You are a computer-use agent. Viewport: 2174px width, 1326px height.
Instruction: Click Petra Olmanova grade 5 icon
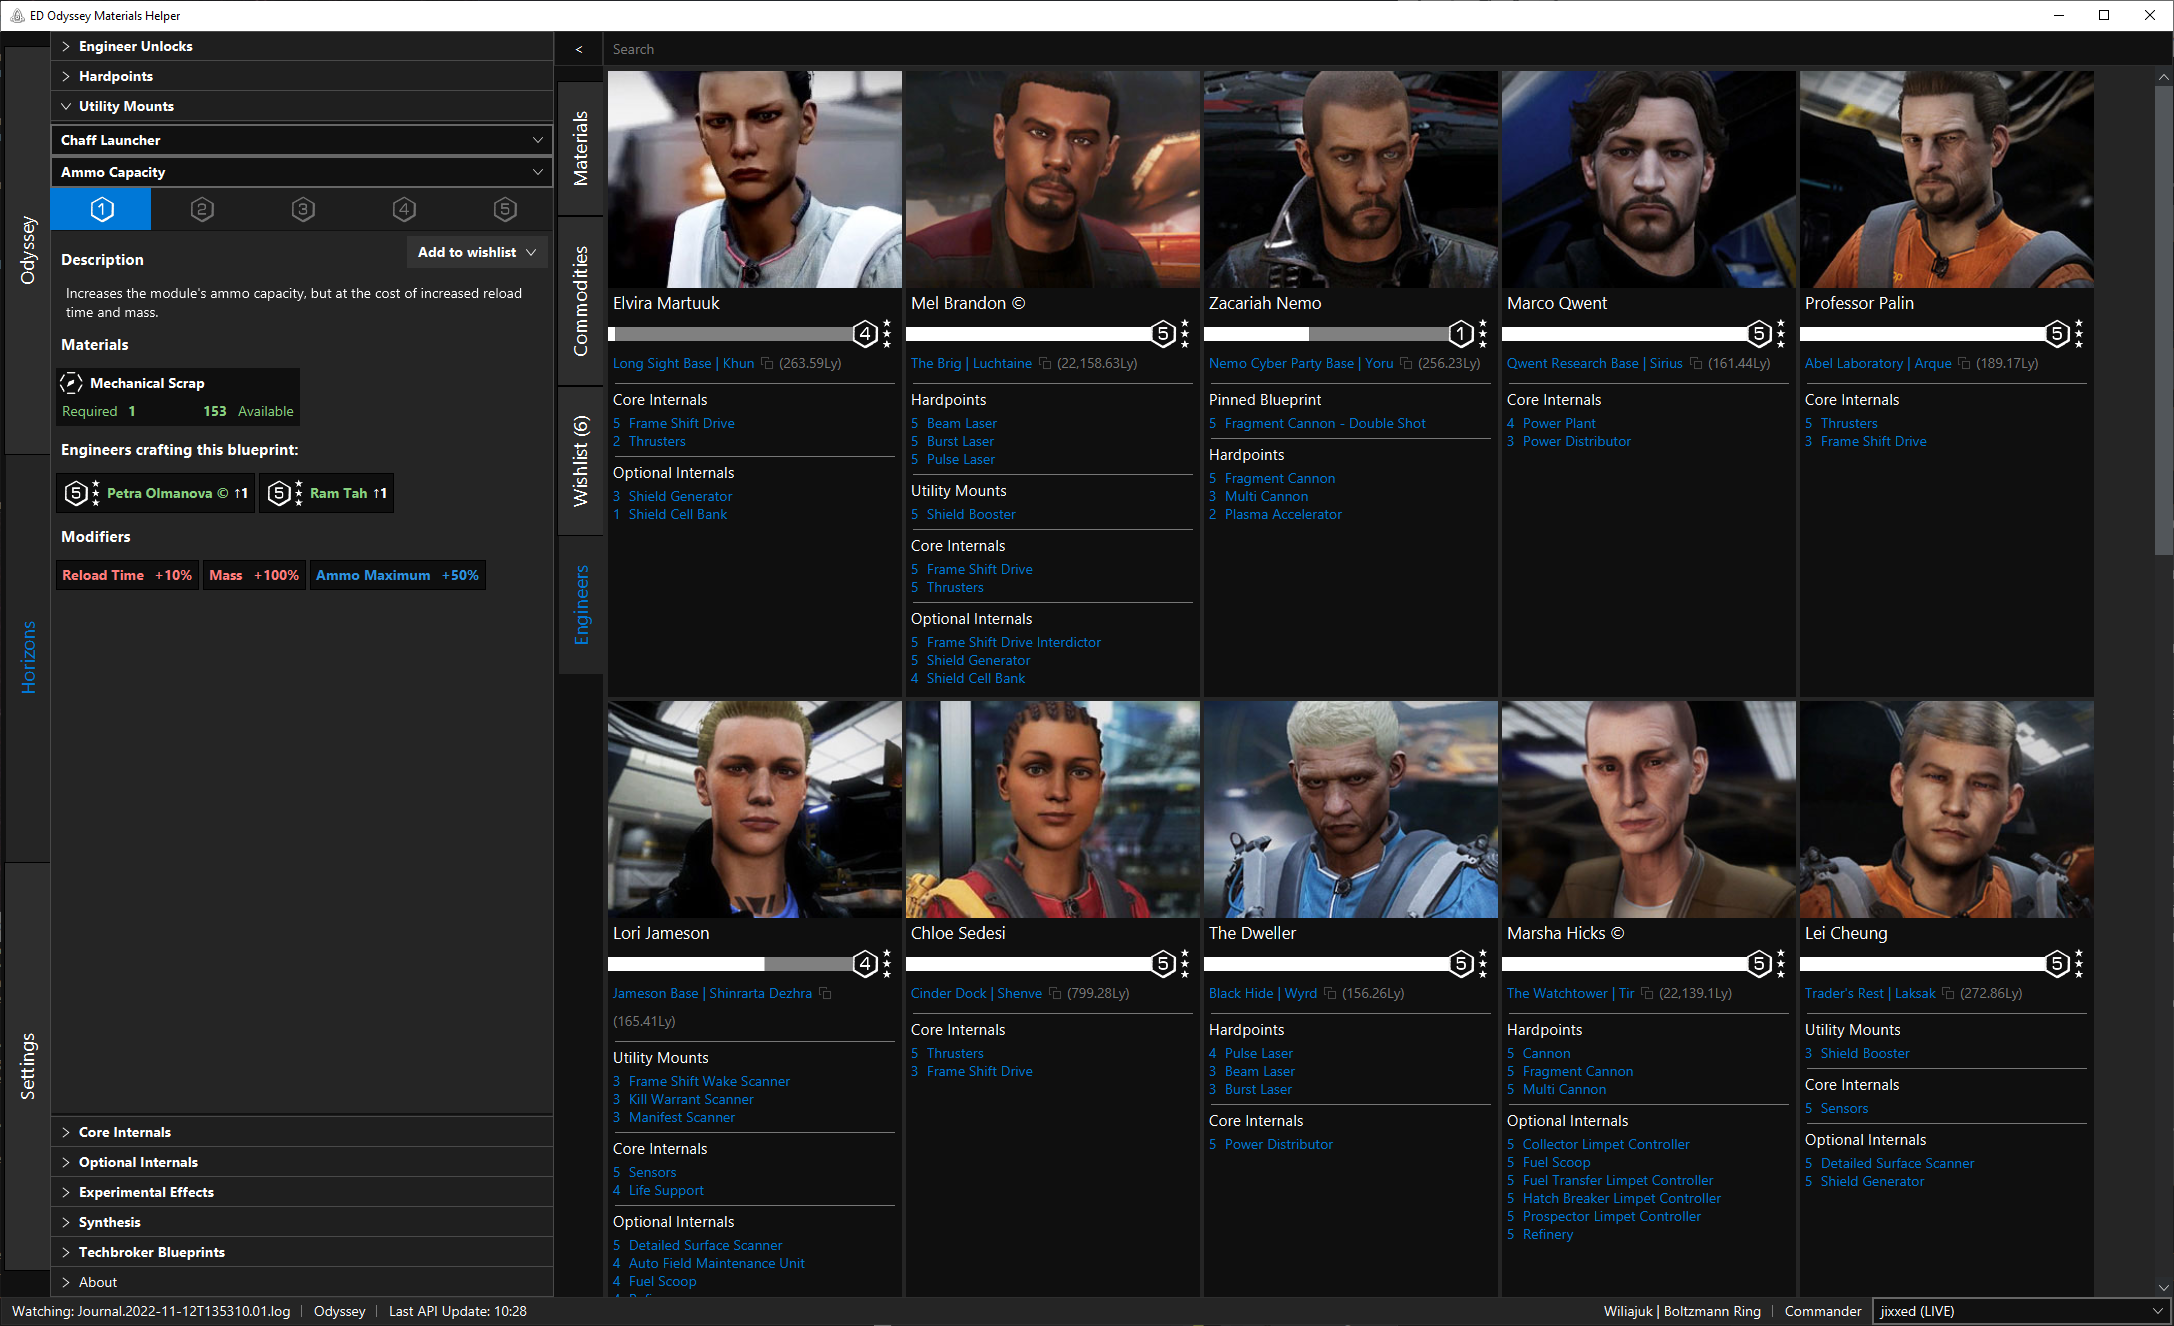(76, 493)
